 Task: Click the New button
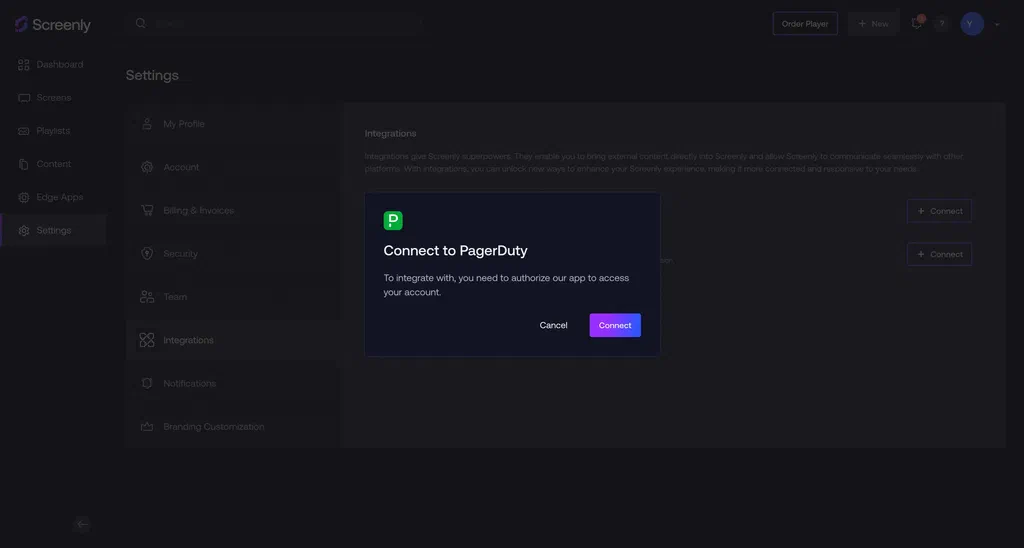coord(873,24)
